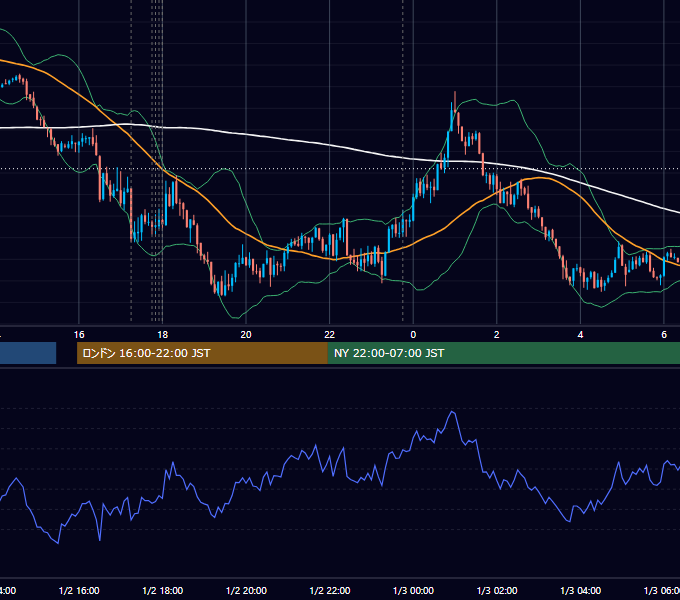The height and width of the screenshot is (600, 680).
Task: Click the hour label 0 on upper axis
Action: pos(413,335)
